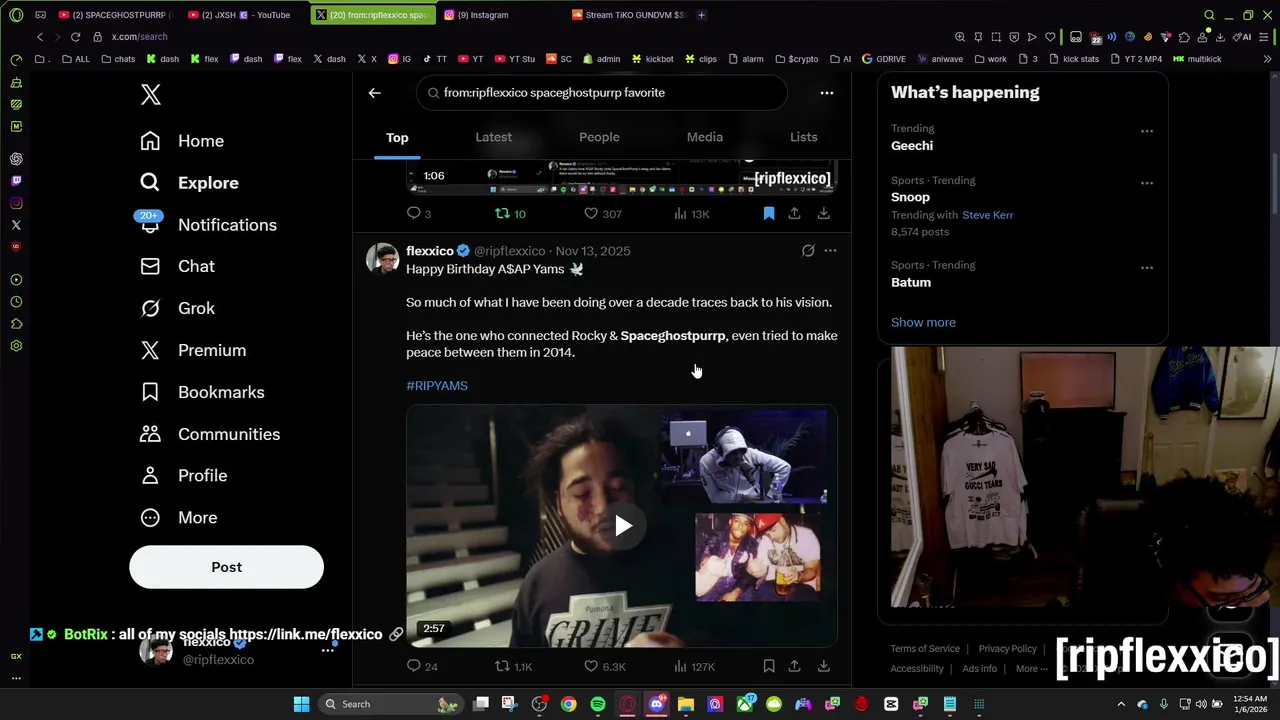Click the Post button
1280x720 pixels.
pos(226,567)
